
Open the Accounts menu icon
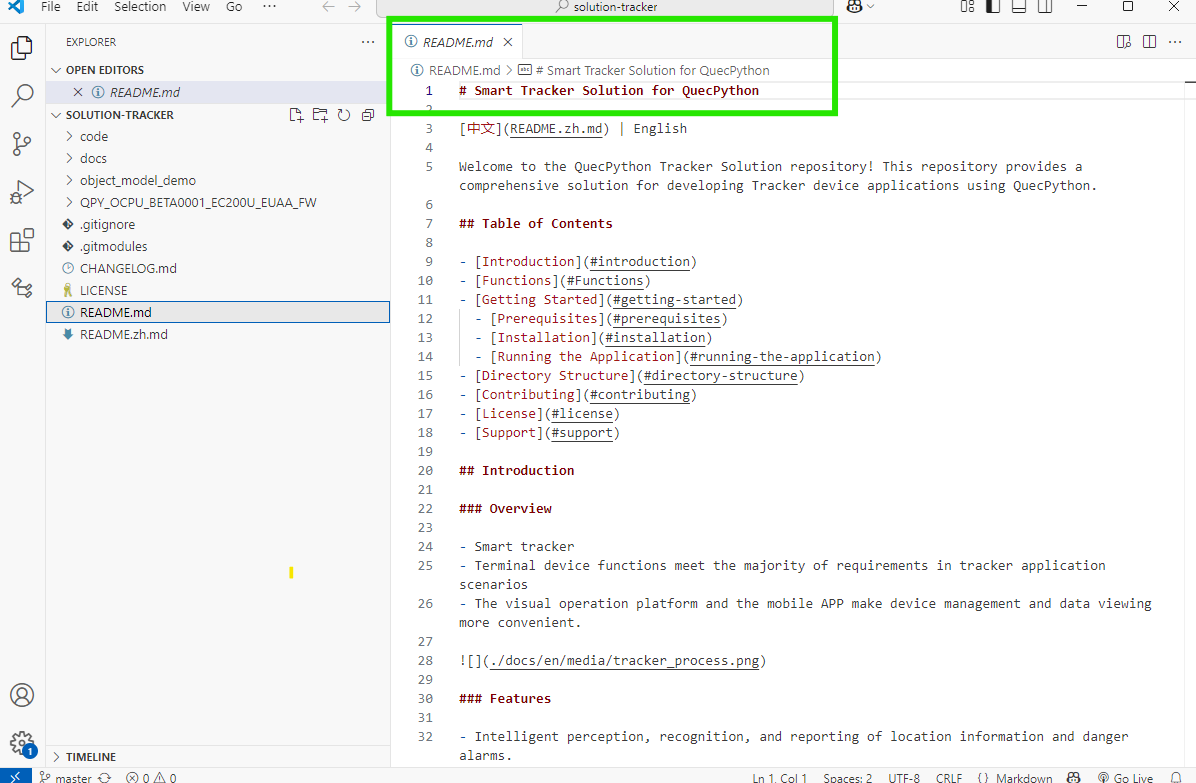[22, 695]
